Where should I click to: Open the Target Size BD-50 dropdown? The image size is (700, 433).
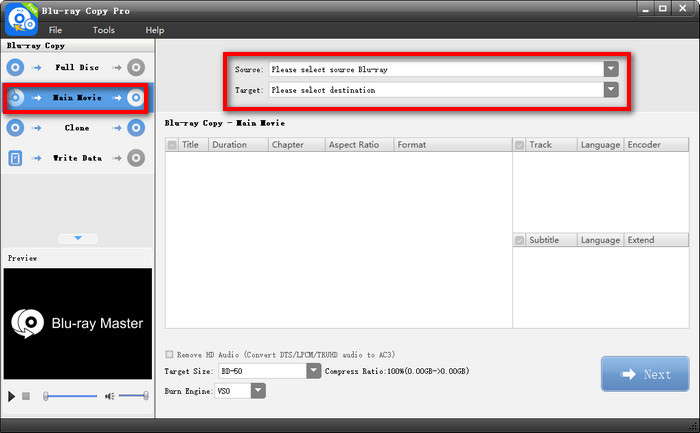314,371
